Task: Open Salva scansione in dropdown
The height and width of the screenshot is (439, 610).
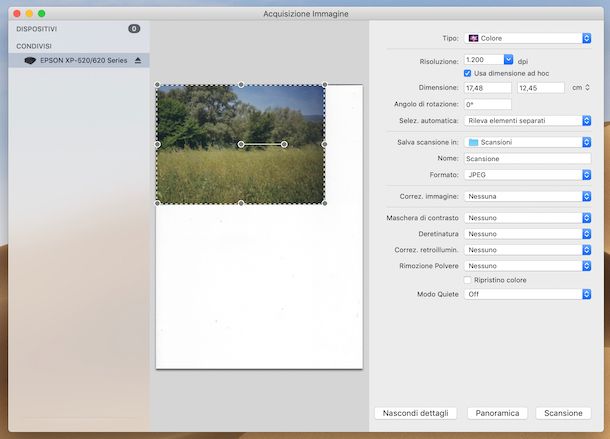Action: click(528, 142)
